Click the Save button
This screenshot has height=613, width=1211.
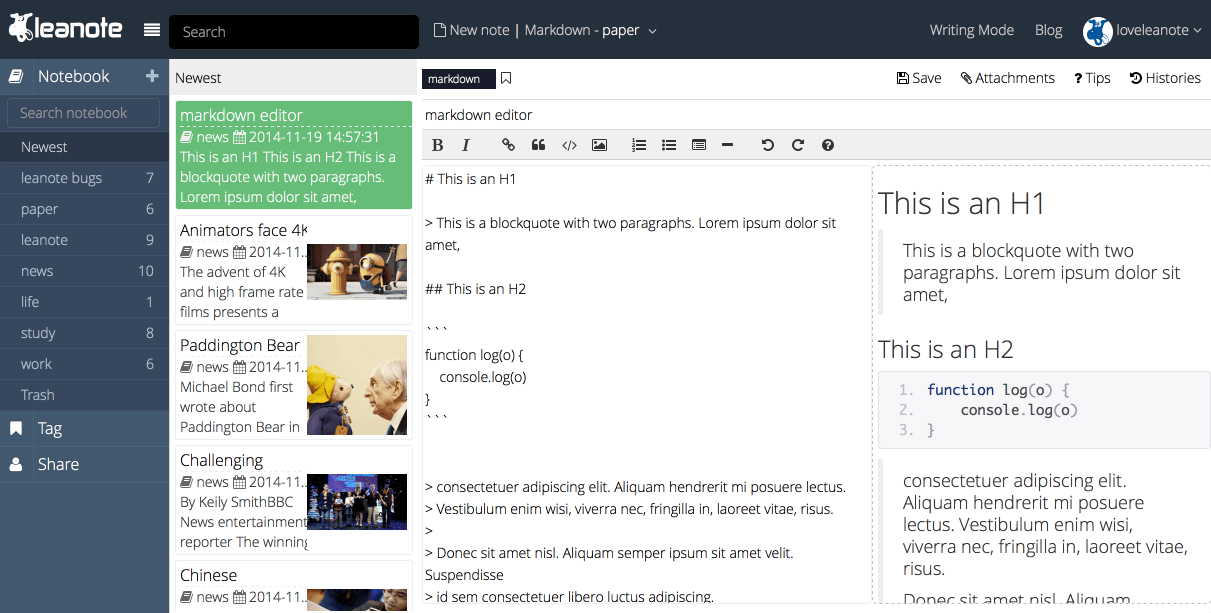coord(919,78)
